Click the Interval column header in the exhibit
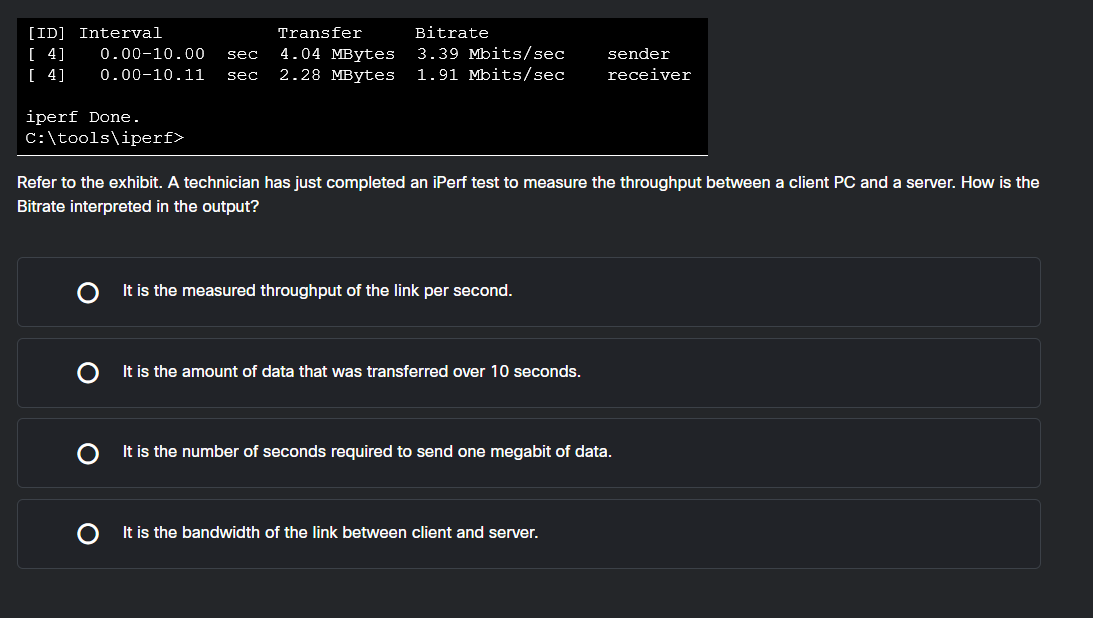This screenshot has height=618, width=1093. [x=120, y=32]
